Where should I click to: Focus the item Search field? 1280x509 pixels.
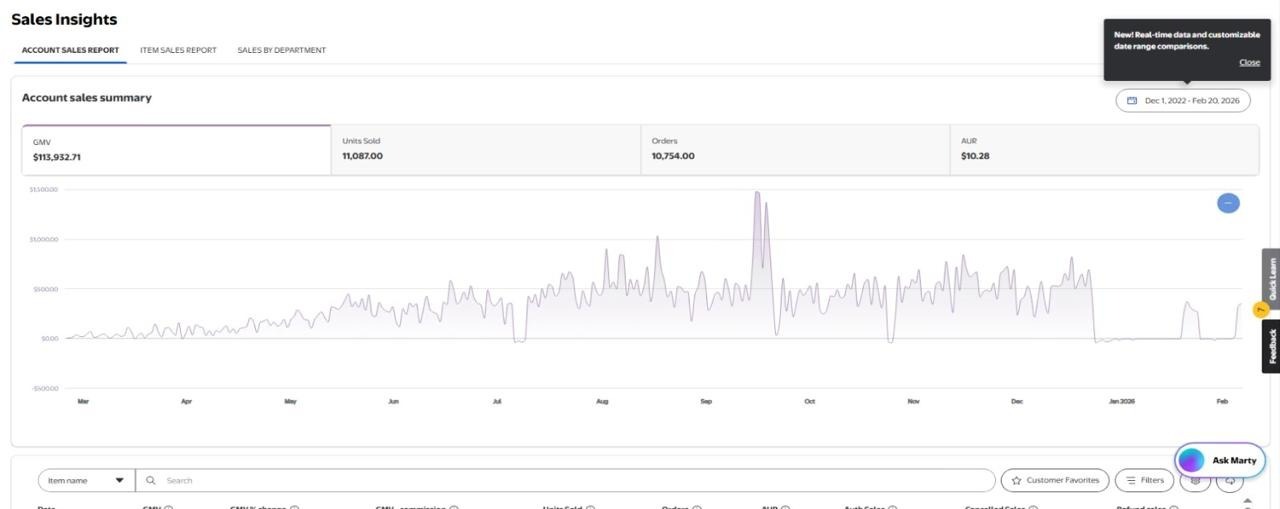pos(565,481)
